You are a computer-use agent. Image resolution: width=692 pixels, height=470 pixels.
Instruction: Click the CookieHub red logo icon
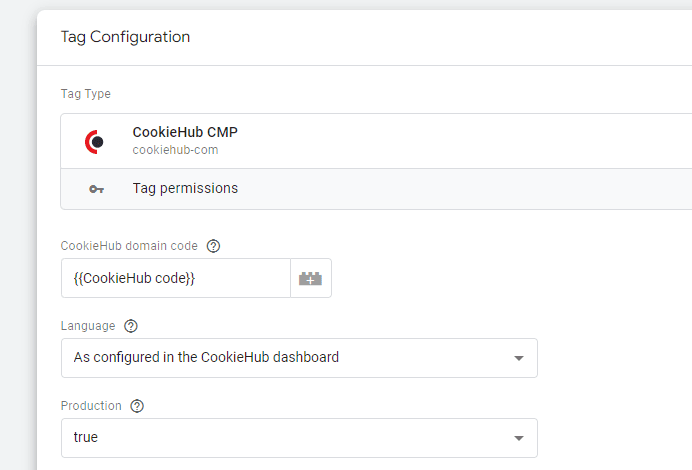click(95, 142)
